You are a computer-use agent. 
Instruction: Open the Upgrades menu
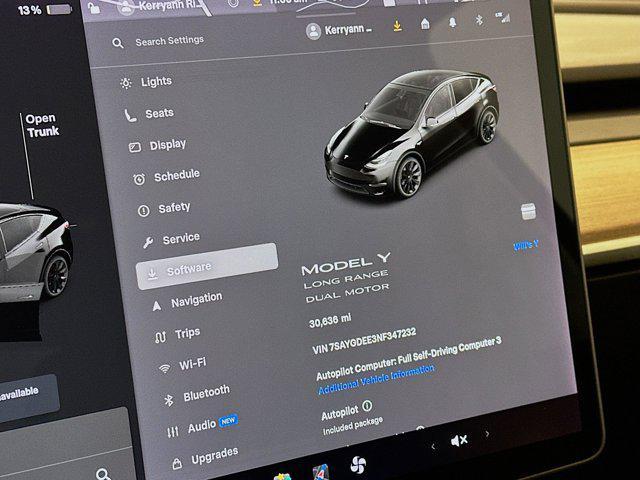click(205, 458)
